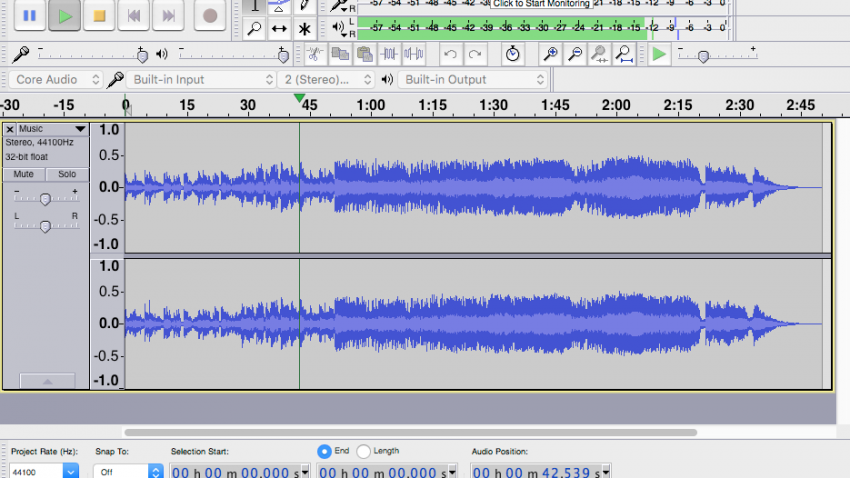Adjust the Music track gain slider
This screenshot has width=850, height=478.
(x=46, y=198)
